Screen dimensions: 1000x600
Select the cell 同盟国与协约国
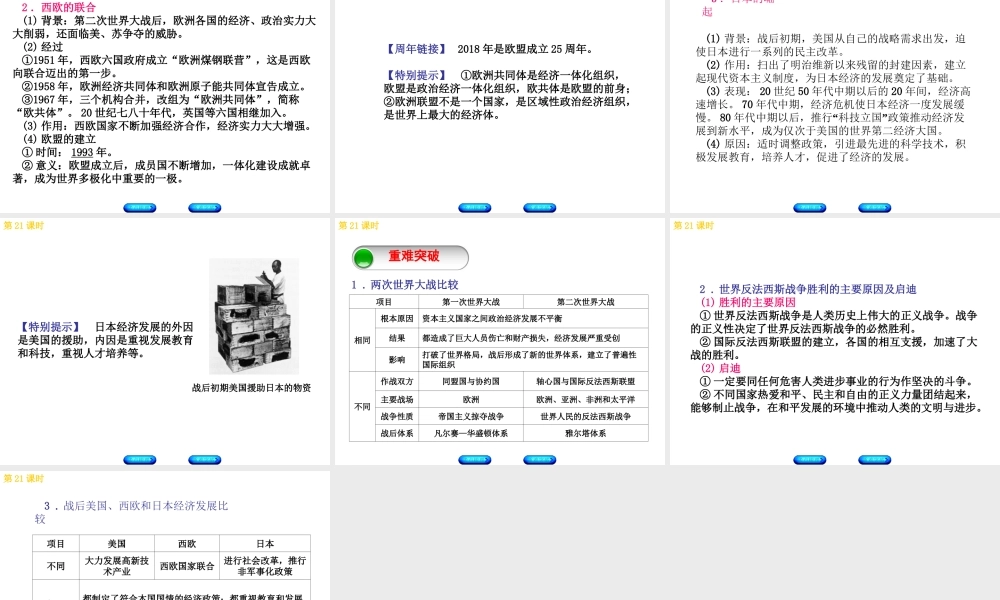click(x=471, y=381)
